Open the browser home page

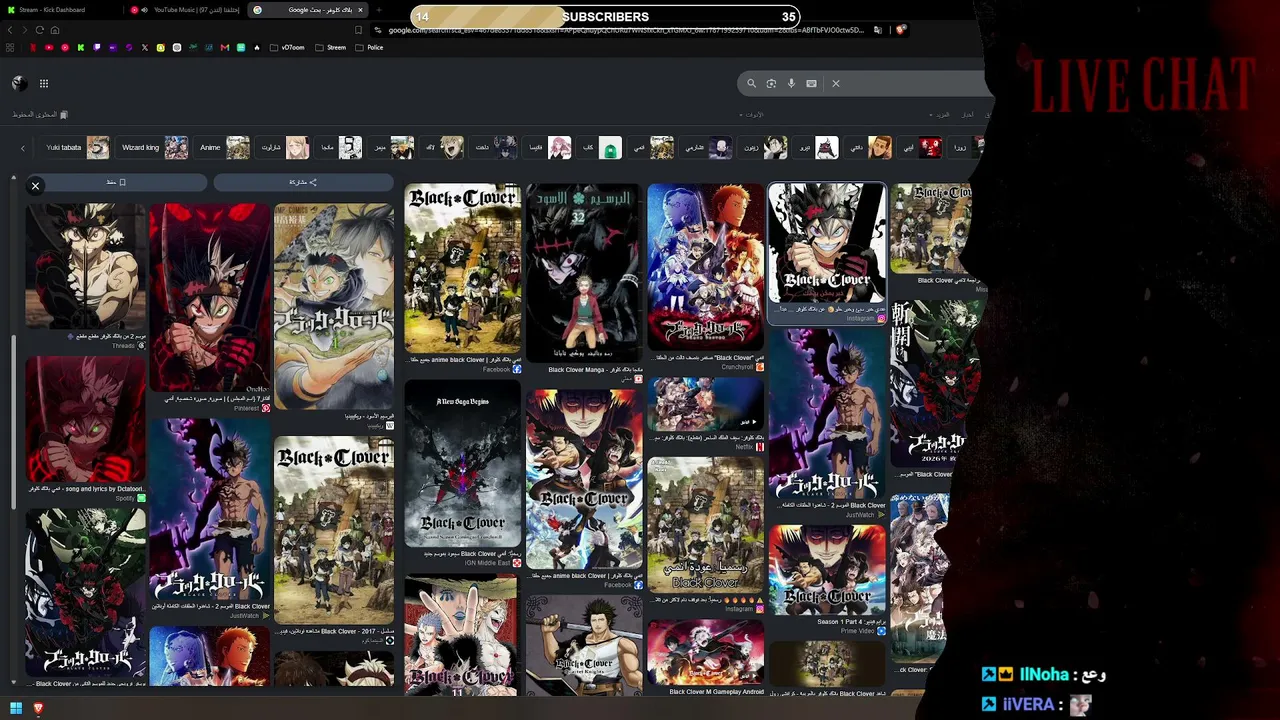point(55,30)
